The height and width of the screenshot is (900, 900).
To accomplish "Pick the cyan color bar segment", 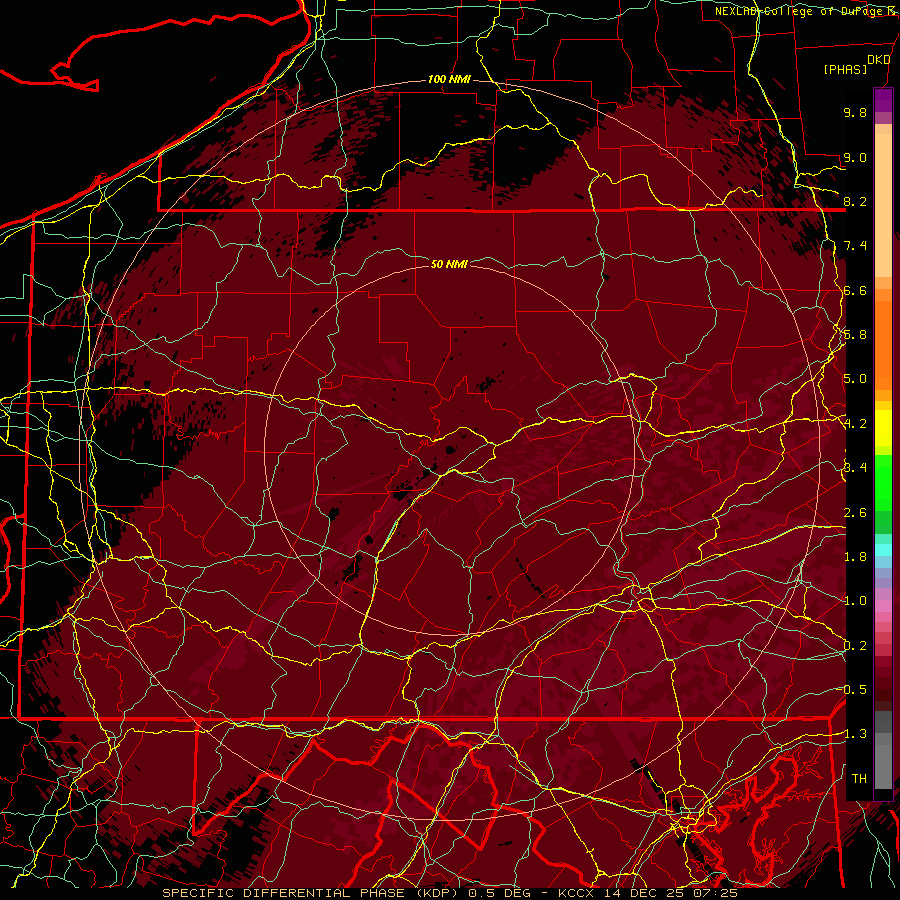I will tap(883, 550).
